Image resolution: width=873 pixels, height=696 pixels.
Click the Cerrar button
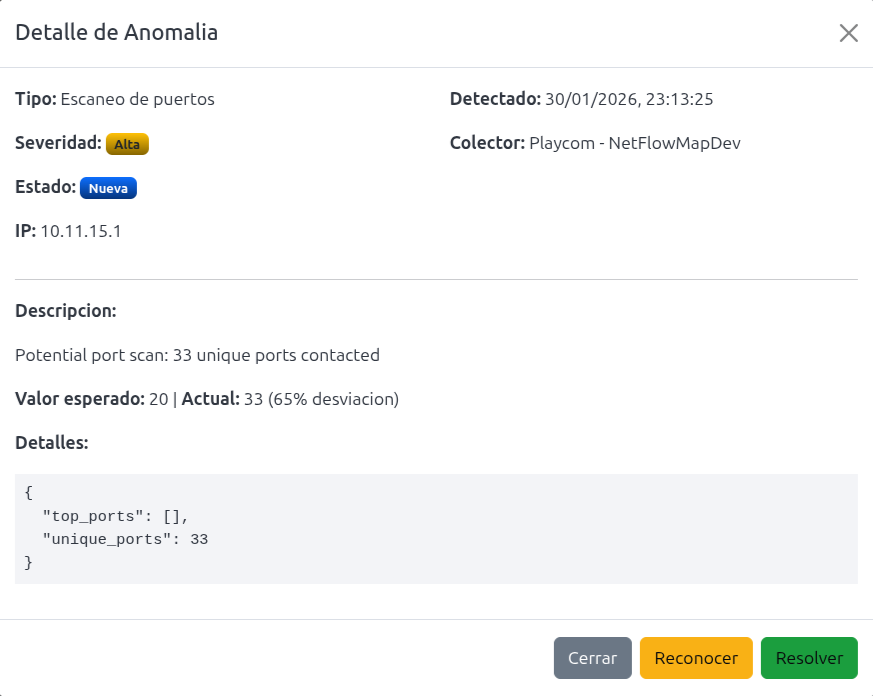[x=593, y=658]
